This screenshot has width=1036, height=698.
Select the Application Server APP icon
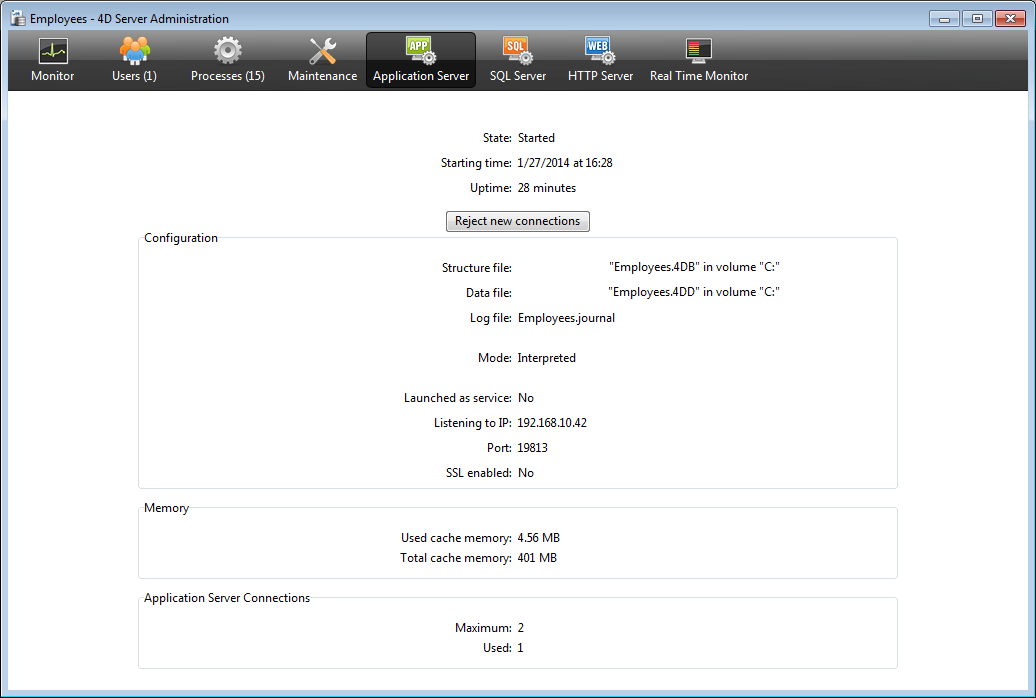420,50
